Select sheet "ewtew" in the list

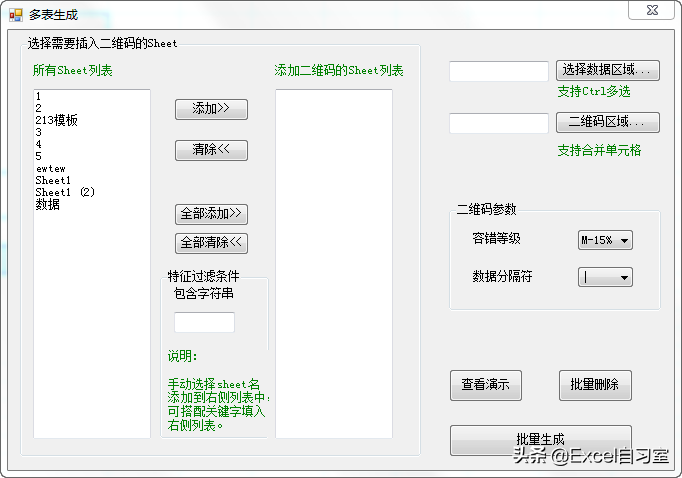click(x=92, y=168)
